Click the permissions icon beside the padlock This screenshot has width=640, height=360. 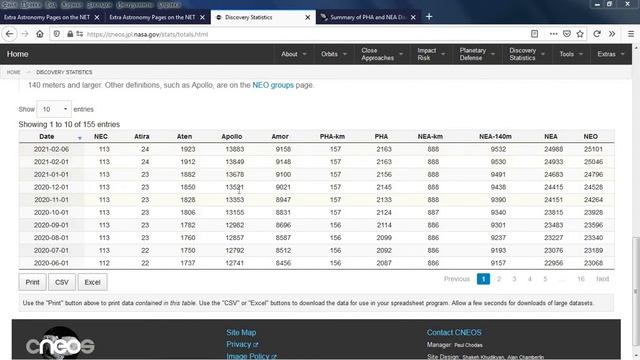tap(80, 34)
